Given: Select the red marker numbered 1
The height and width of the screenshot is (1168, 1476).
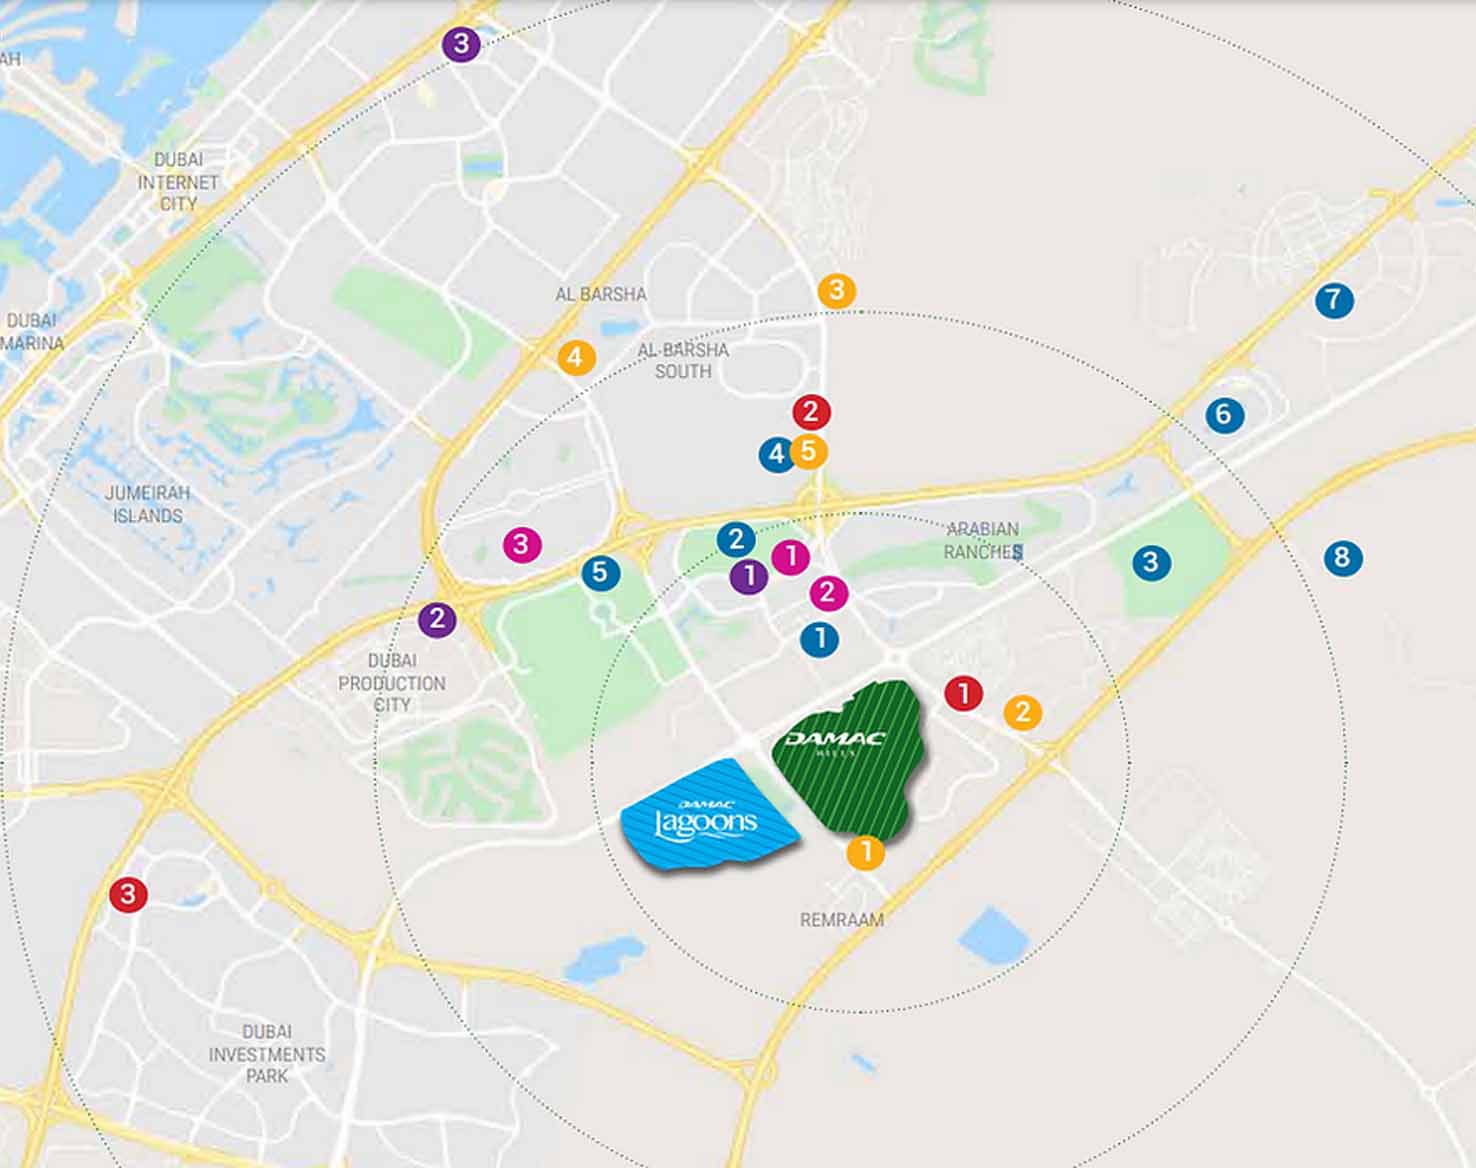Looking at the screenshot, I should point(964,693).
